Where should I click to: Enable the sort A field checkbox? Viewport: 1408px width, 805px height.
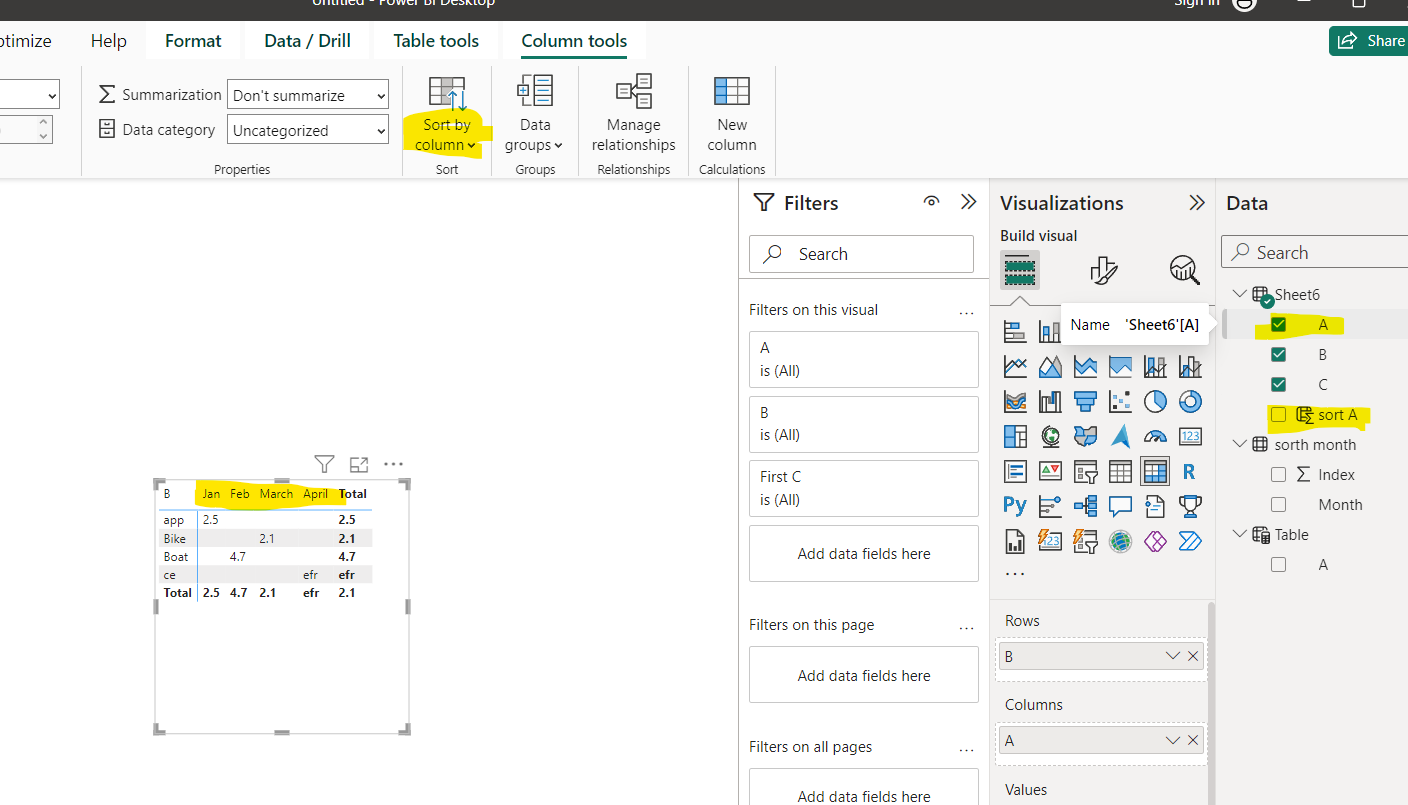pyautogui.click(x=1279, y=414)
